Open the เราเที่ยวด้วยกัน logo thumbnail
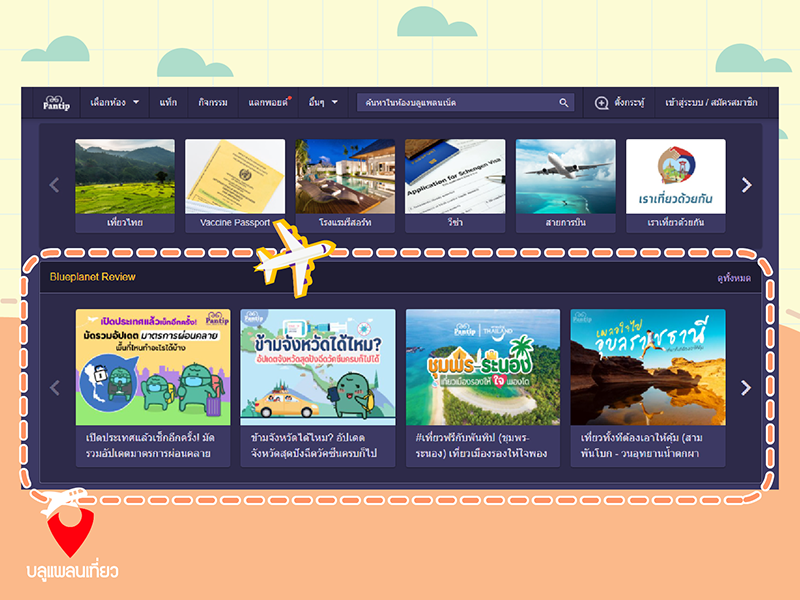Viewport: 800px width, 600px height. pos(676,177)
